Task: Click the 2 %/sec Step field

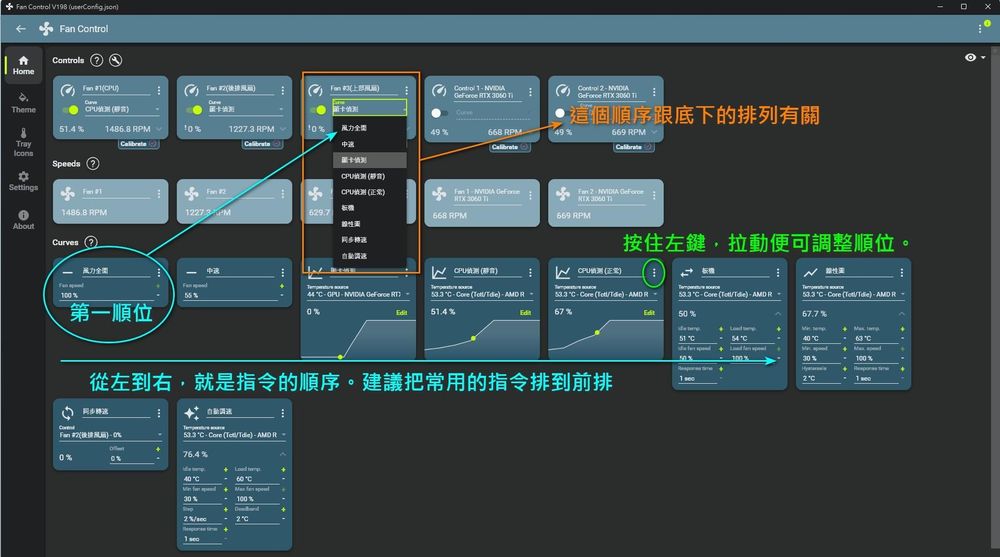Action: click(x=203, y=519)
